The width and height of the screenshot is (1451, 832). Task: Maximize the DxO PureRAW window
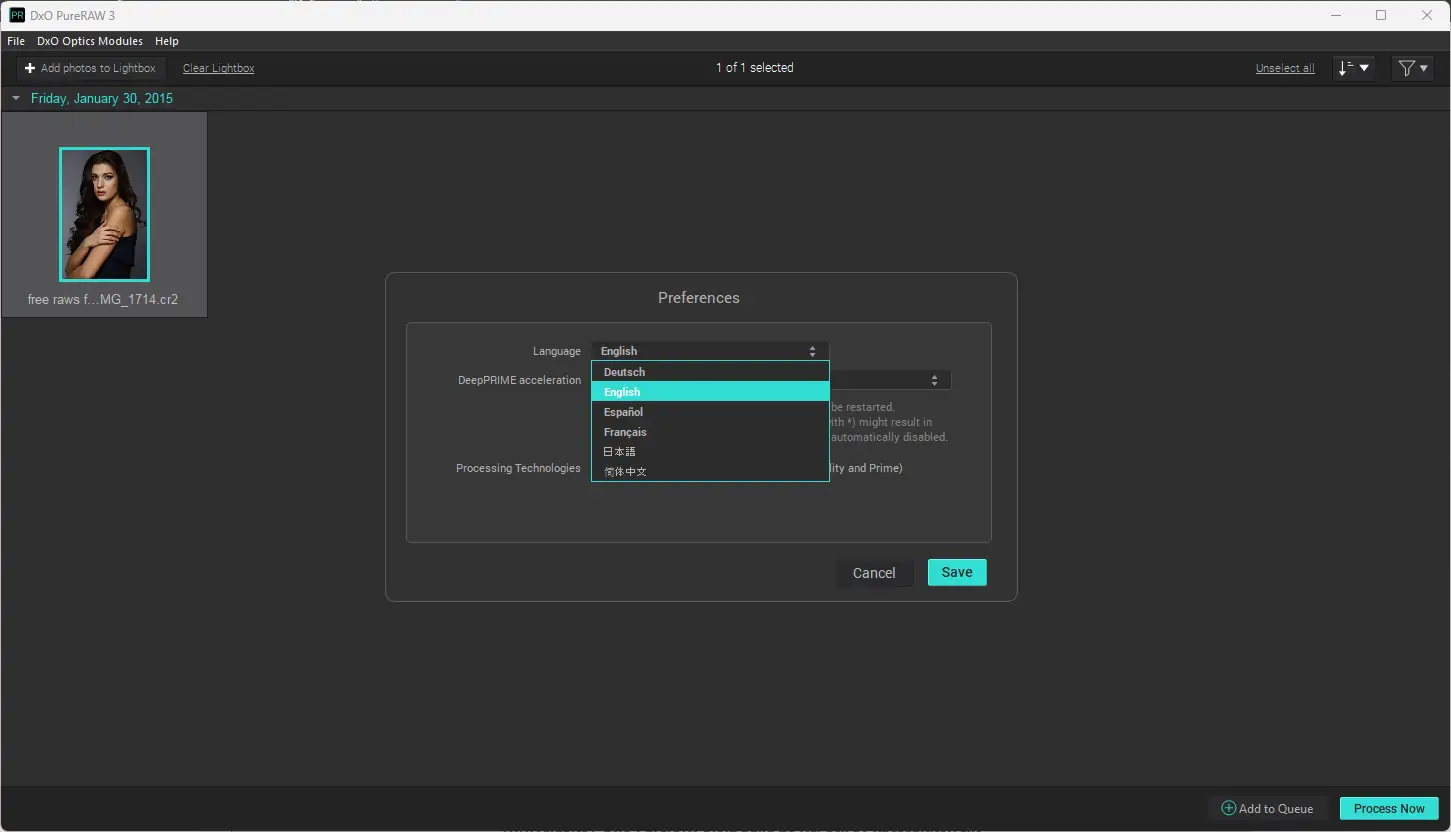tap(1381, 15)
